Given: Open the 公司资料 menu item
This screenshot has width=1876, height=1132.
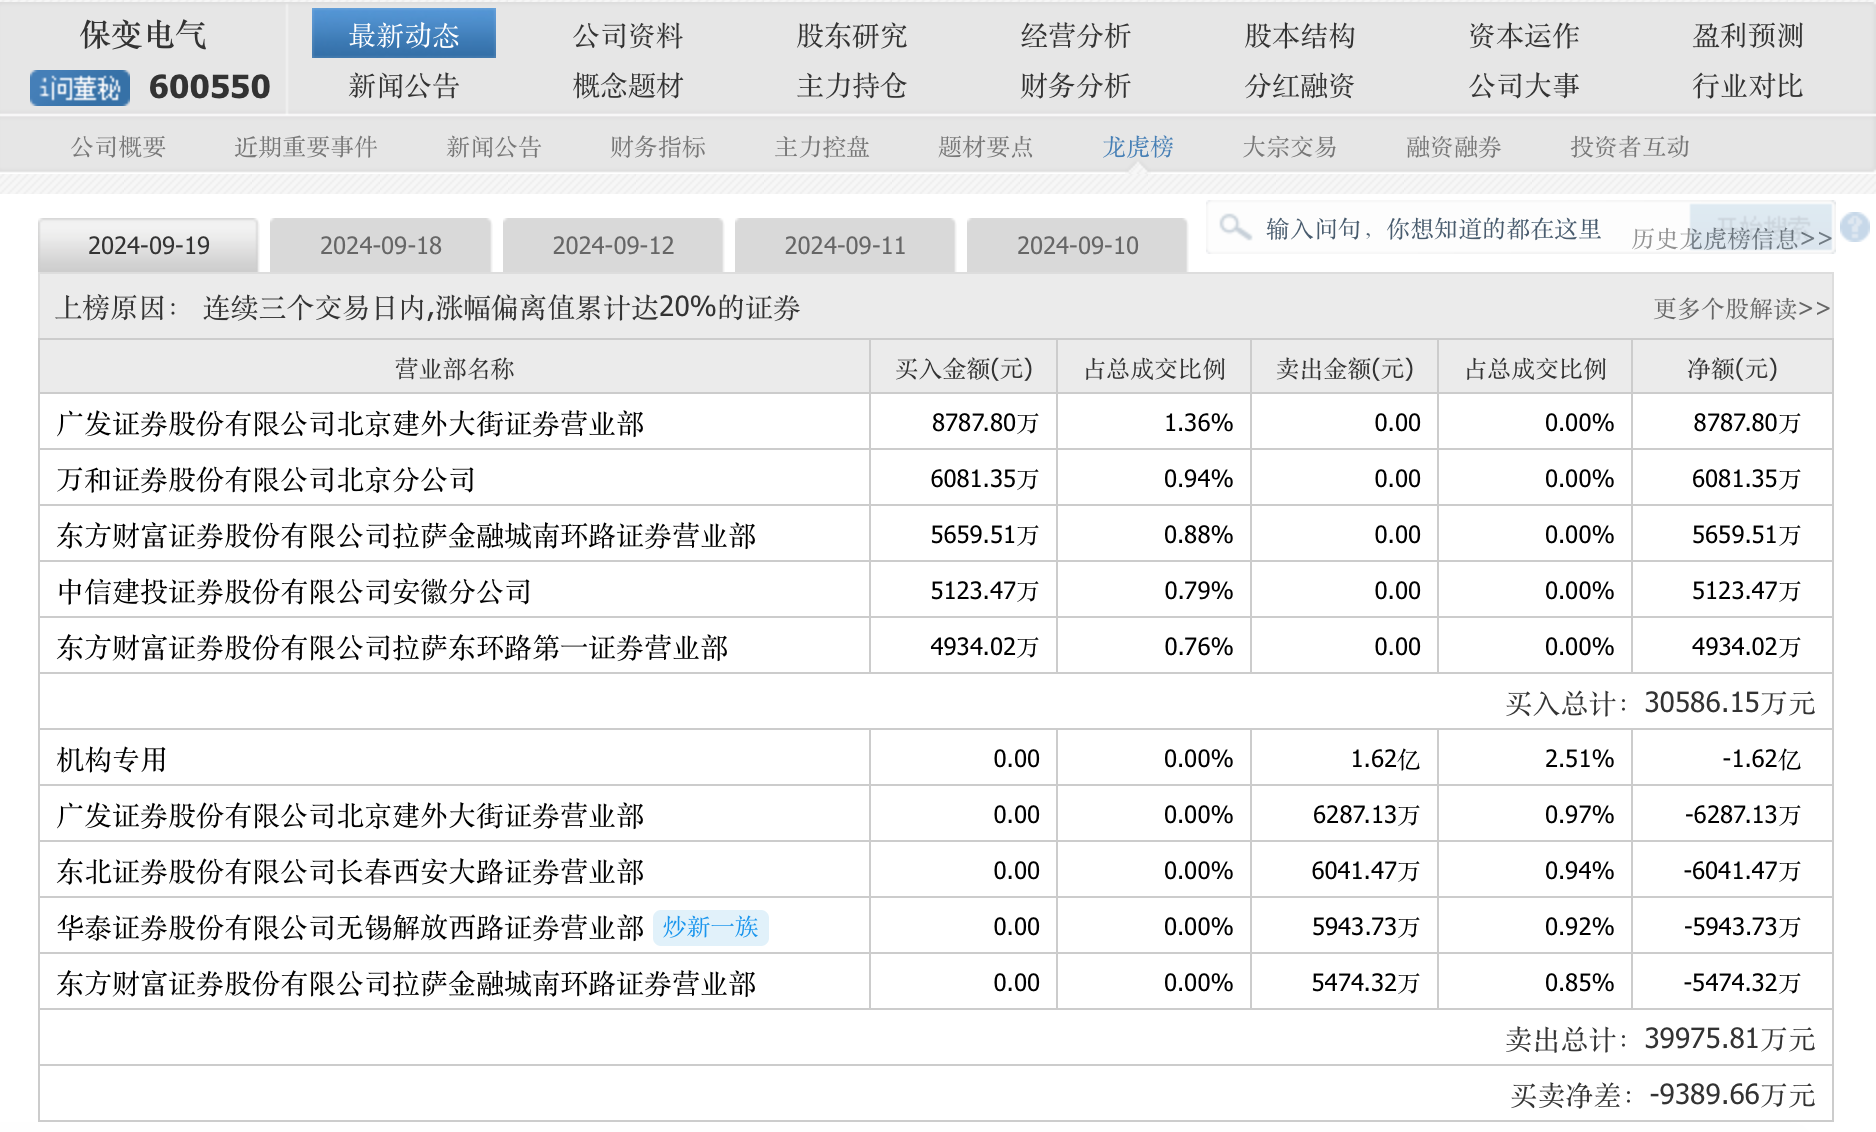Looking at the screenshot, I should 627,36.
